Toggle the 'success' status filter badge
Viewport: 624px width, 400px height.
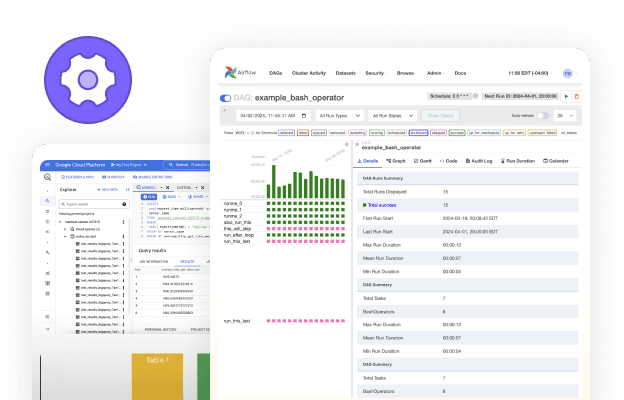456,131
